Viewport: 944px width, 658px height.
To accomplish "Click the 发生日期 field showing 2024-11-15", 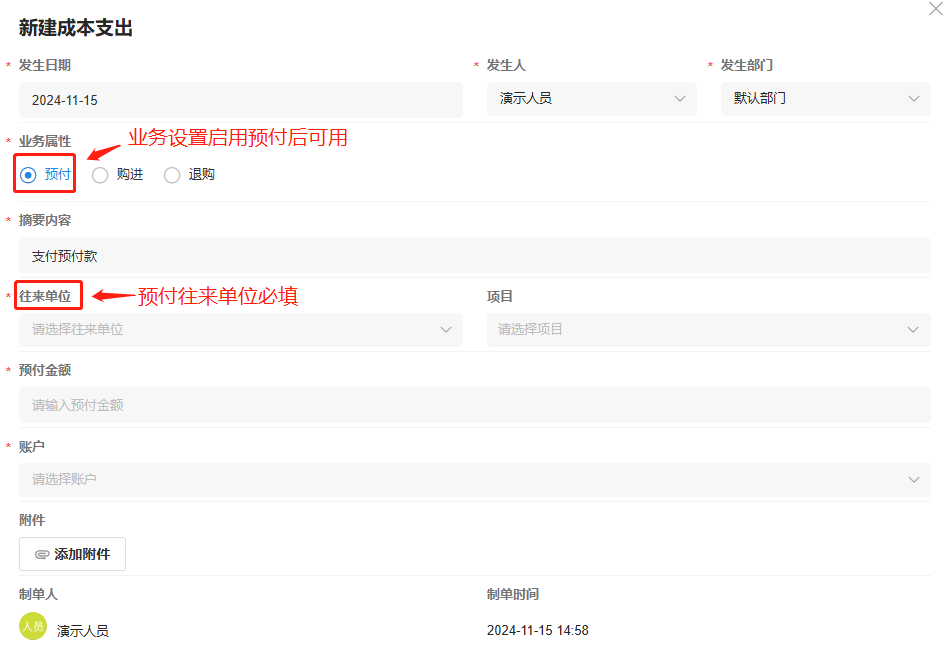I will 240,100.
